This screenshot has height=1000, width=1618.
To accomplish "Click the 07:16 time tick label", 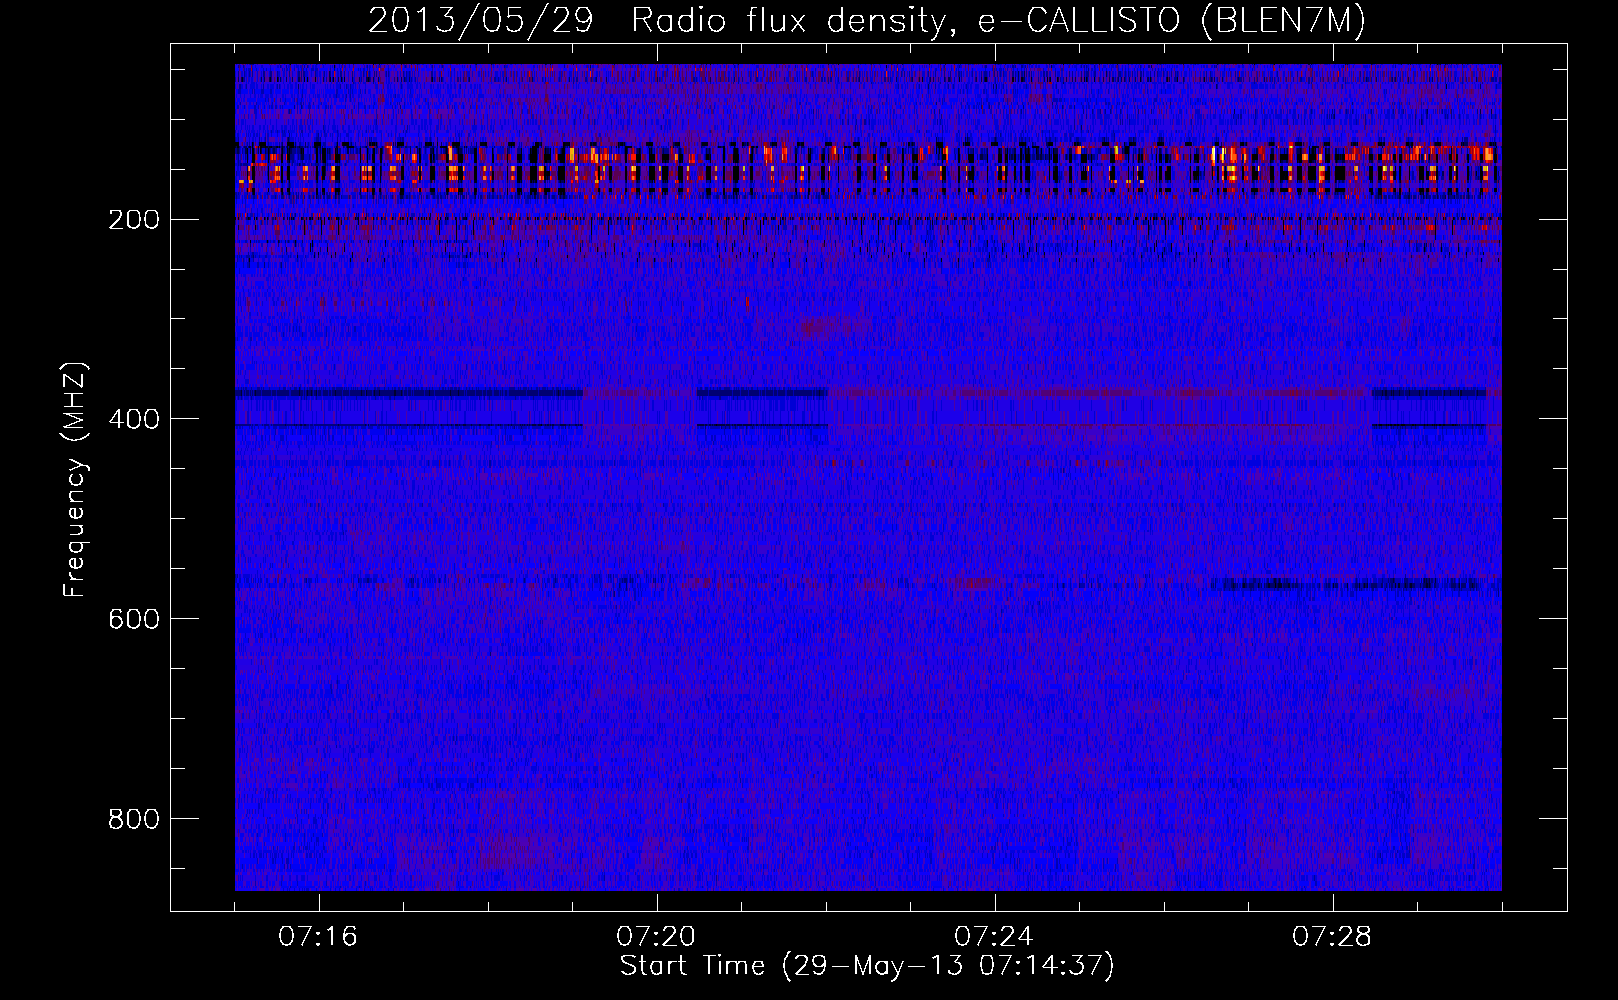I will pos(318,937).
